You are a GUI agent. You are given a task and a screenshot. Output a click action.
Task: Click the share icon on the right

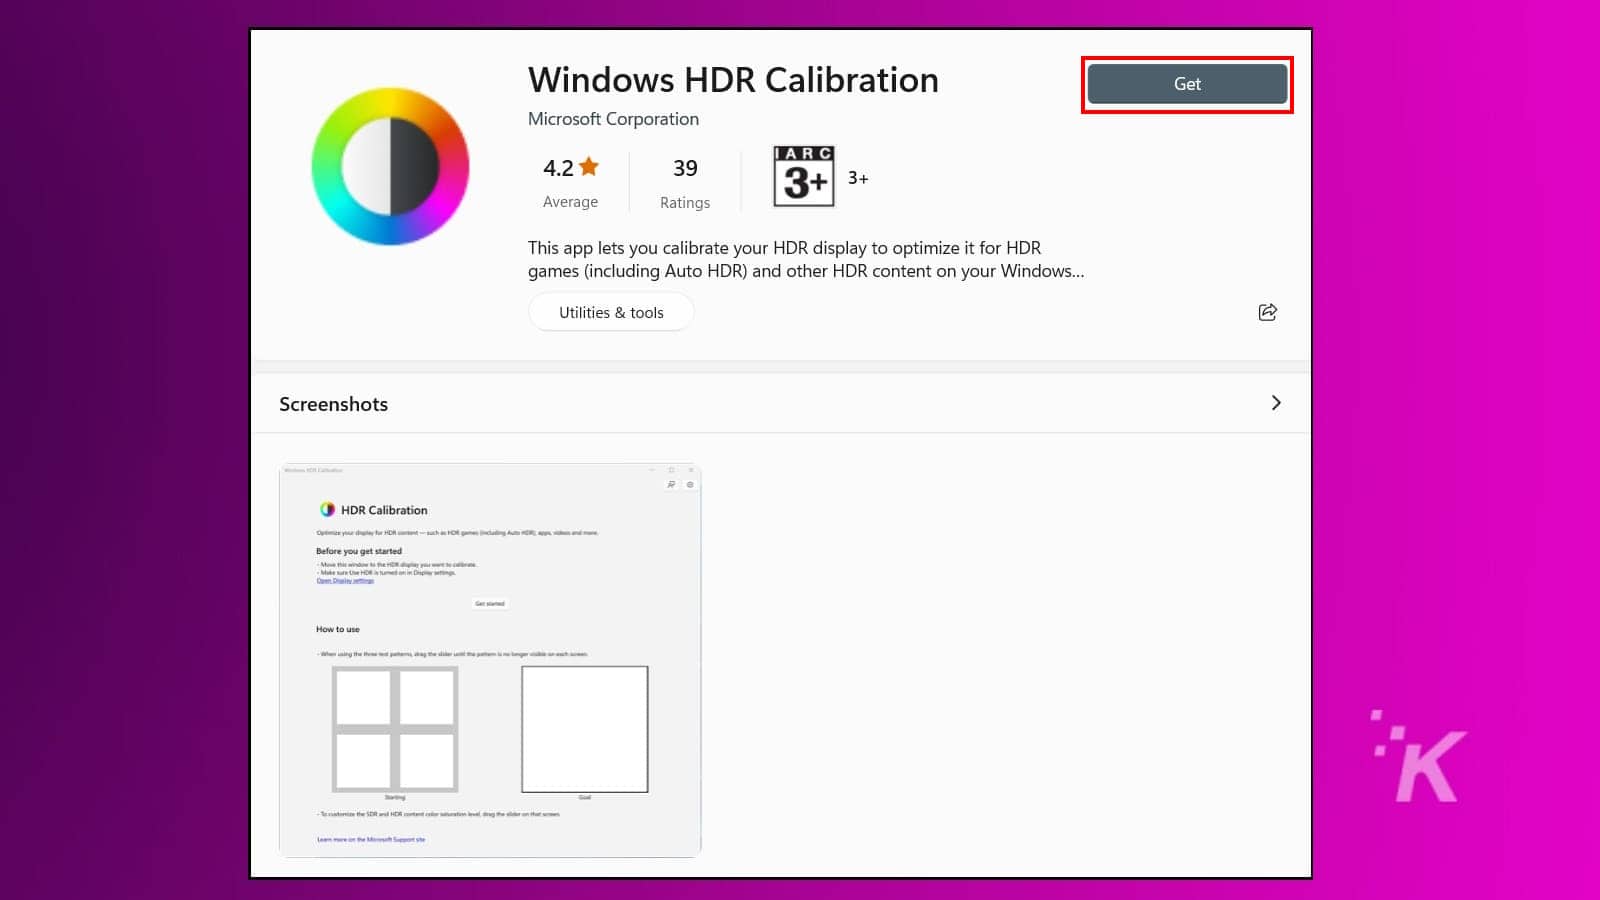[x=1267, y=311]
